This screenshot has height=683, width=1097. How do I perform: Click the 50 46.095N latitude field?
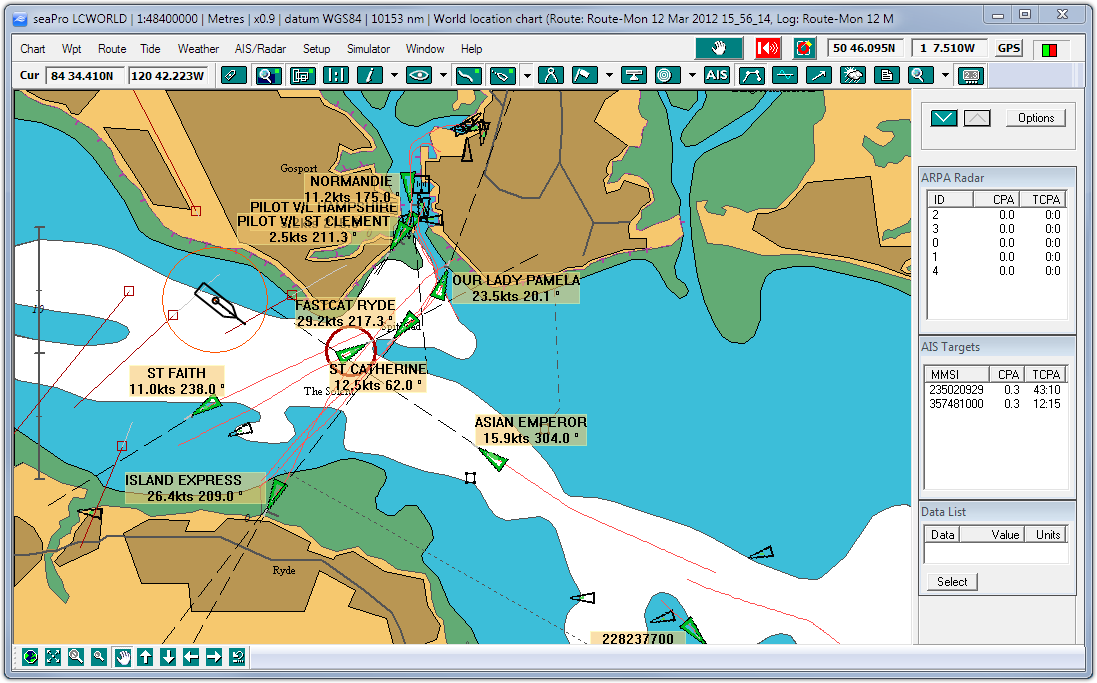pyautogui.click(x=864, y=48)
